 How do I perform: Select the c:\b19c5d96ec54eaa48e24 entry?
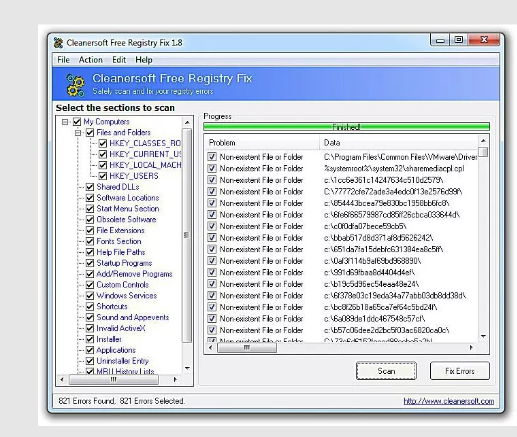coord(371,284)
